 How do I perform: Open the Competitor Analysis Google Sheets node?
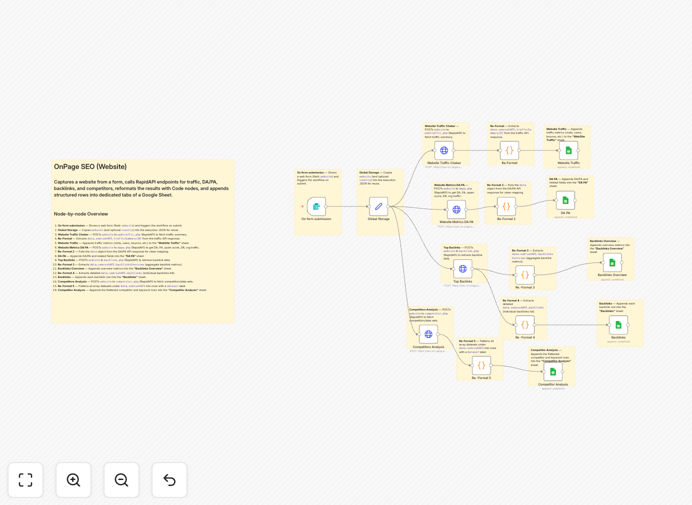(x=553, y=372)
